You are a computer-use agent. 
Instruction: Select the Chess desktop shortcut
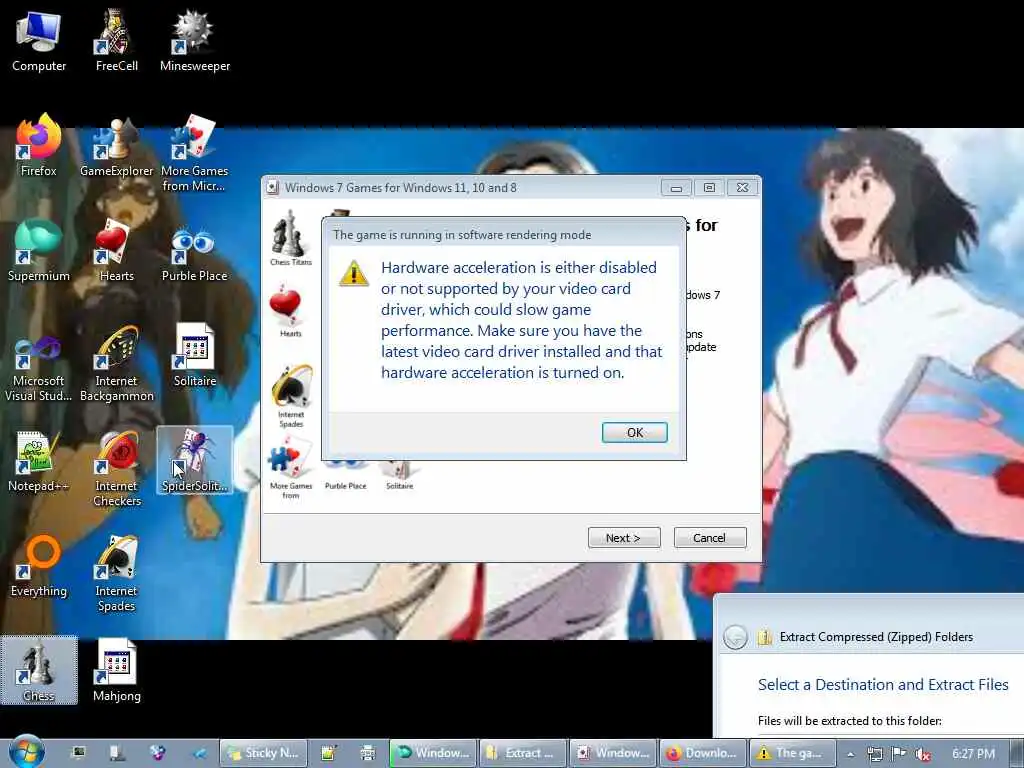point(39,671)
